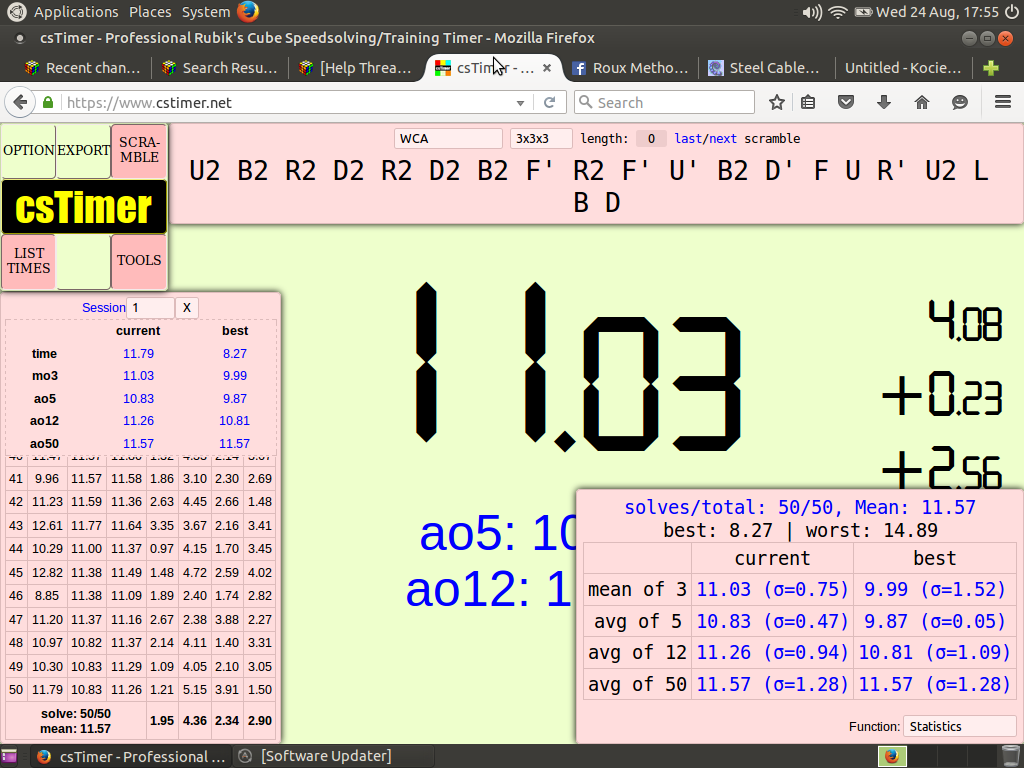
Task: Click the Ubuntu logo in top panel
Action: point(16,12)
